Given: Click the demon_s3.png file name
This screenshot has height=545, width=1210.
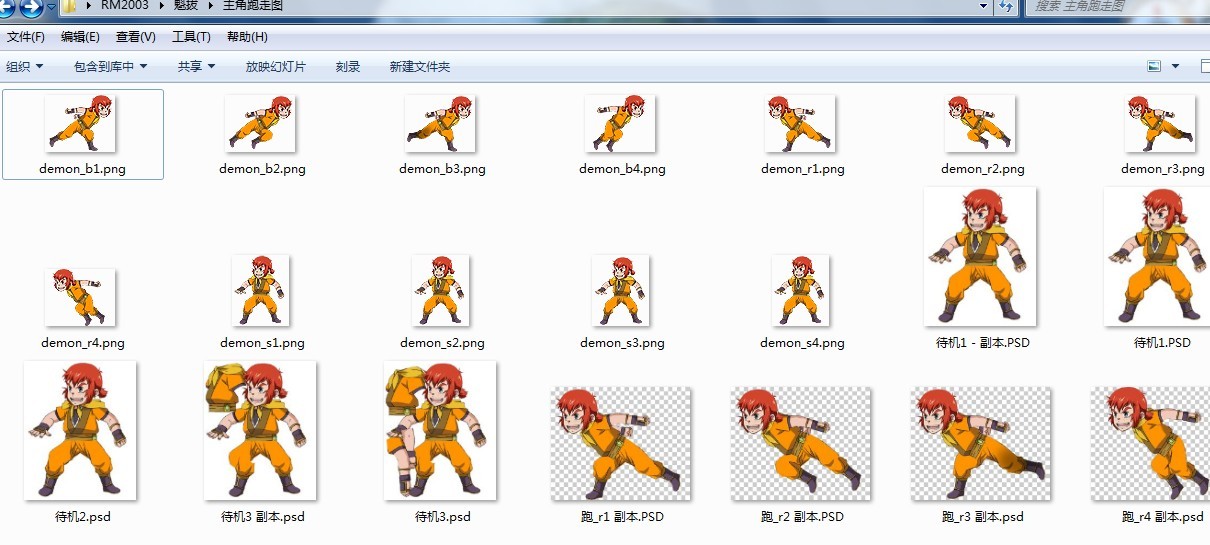Looking at the screenshot, I should tap(622, 343).
